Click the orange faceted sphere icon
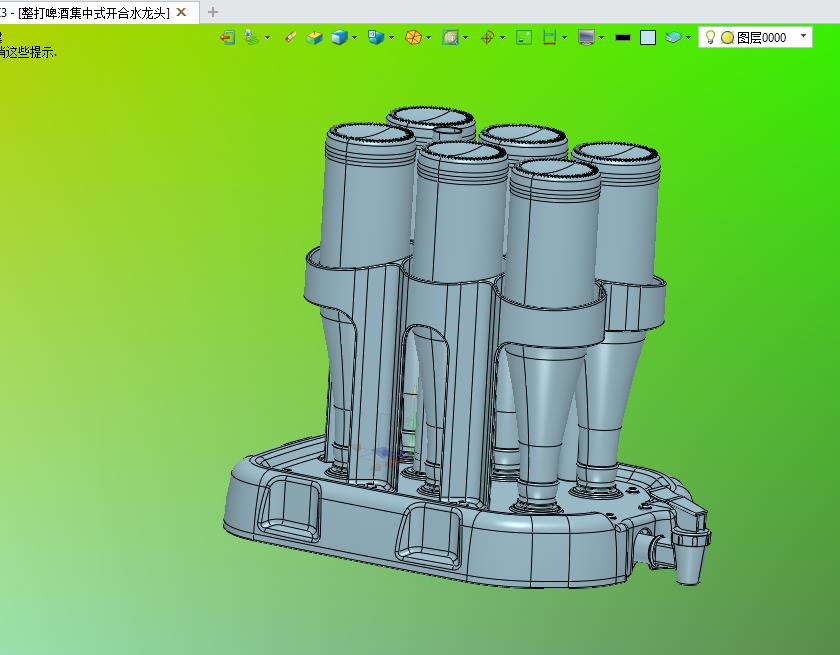Image resolution: width=840 pixels, height=655 pixels. (x=413, y=37)
